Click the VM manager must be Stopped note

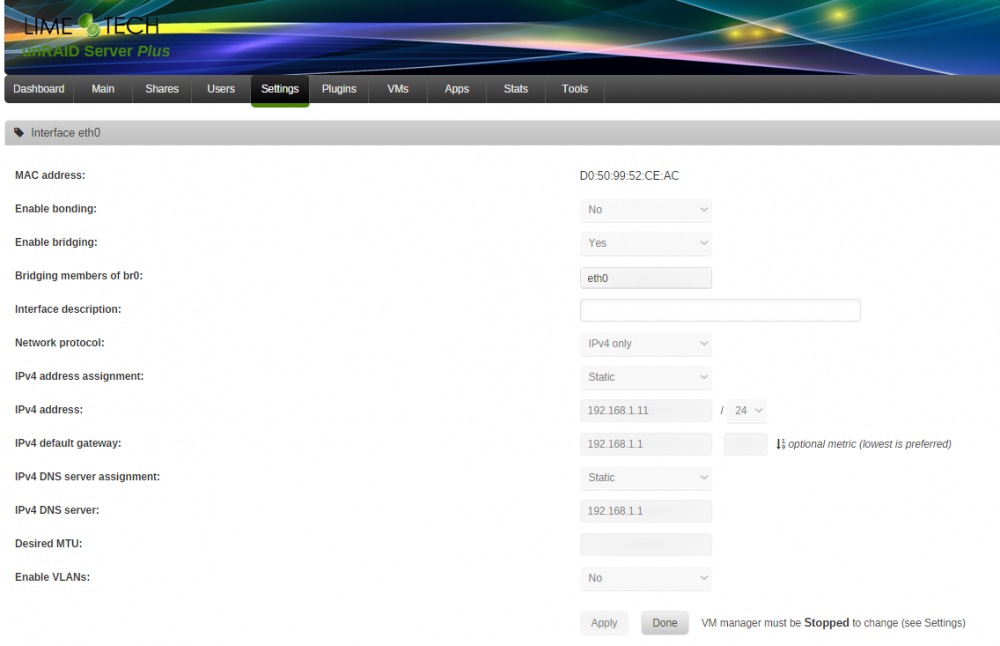[x=834, y=623]
